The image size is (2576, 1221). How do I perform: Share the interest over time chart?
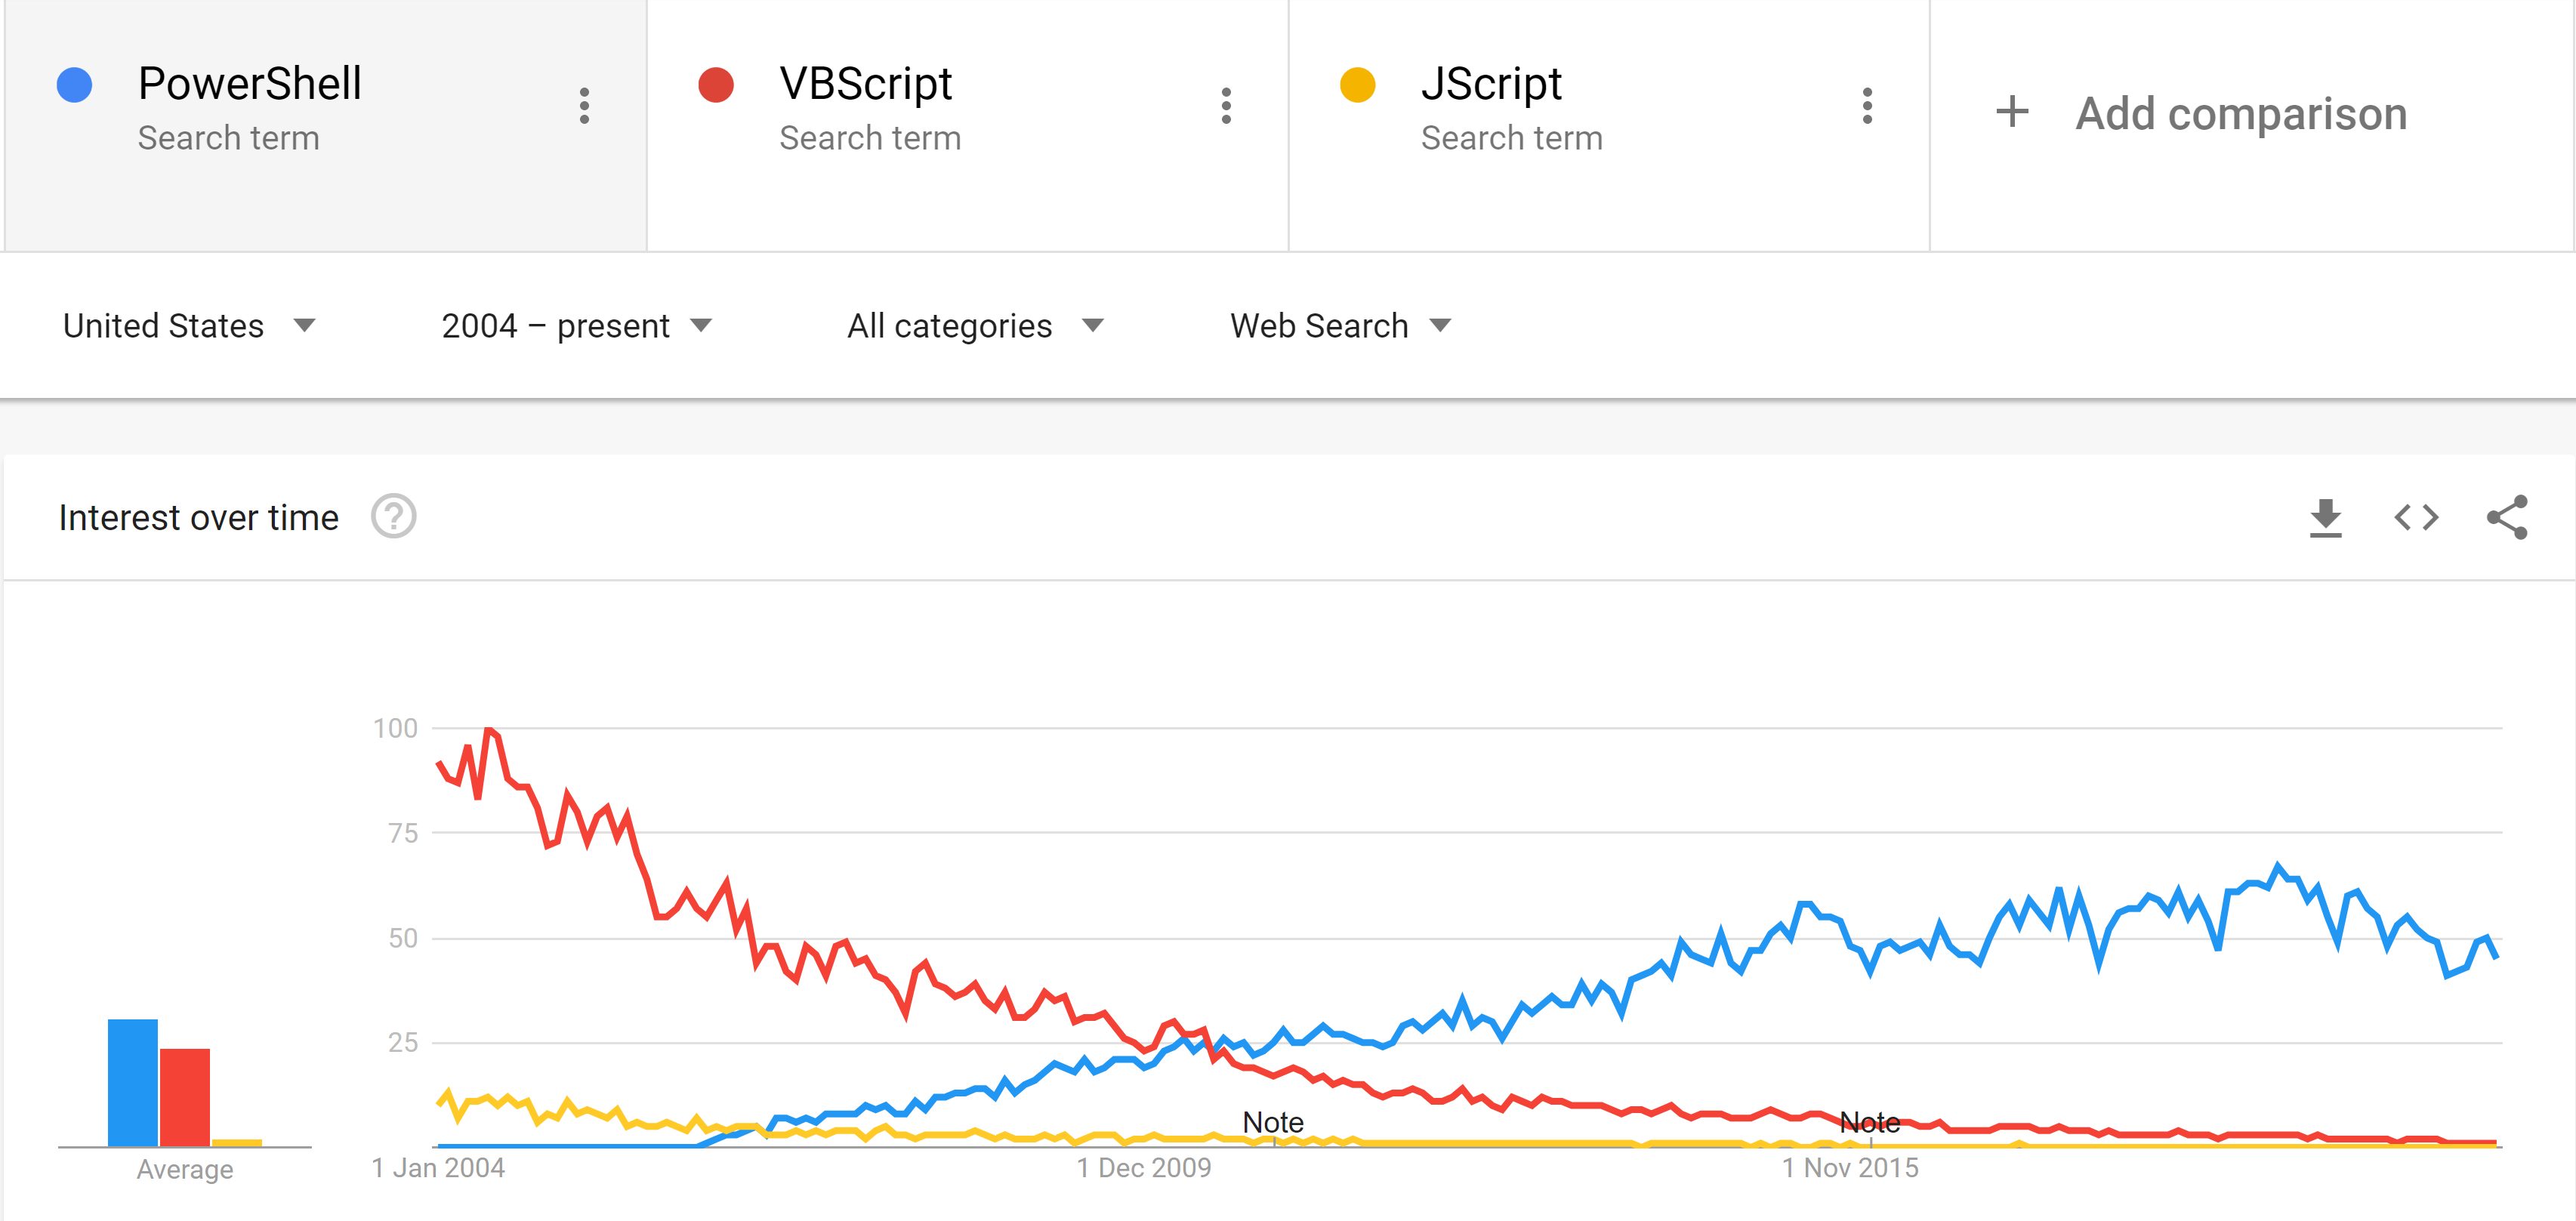click(2507, 517)
